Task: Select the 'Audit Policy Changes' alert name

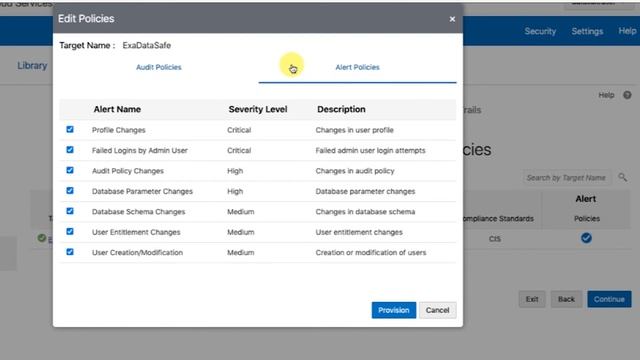Action: coord(128,171)
